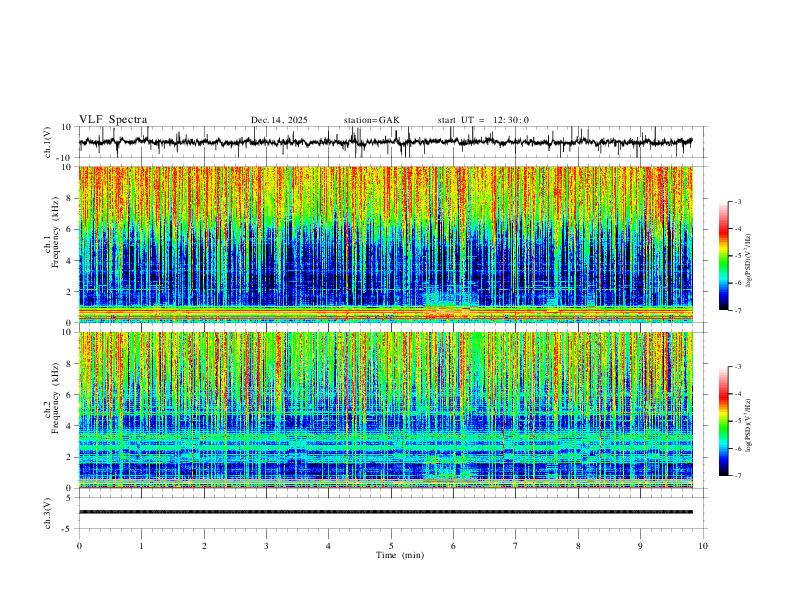
Task: Click the time axis tick label '3'
Action: tap(266, 546)
